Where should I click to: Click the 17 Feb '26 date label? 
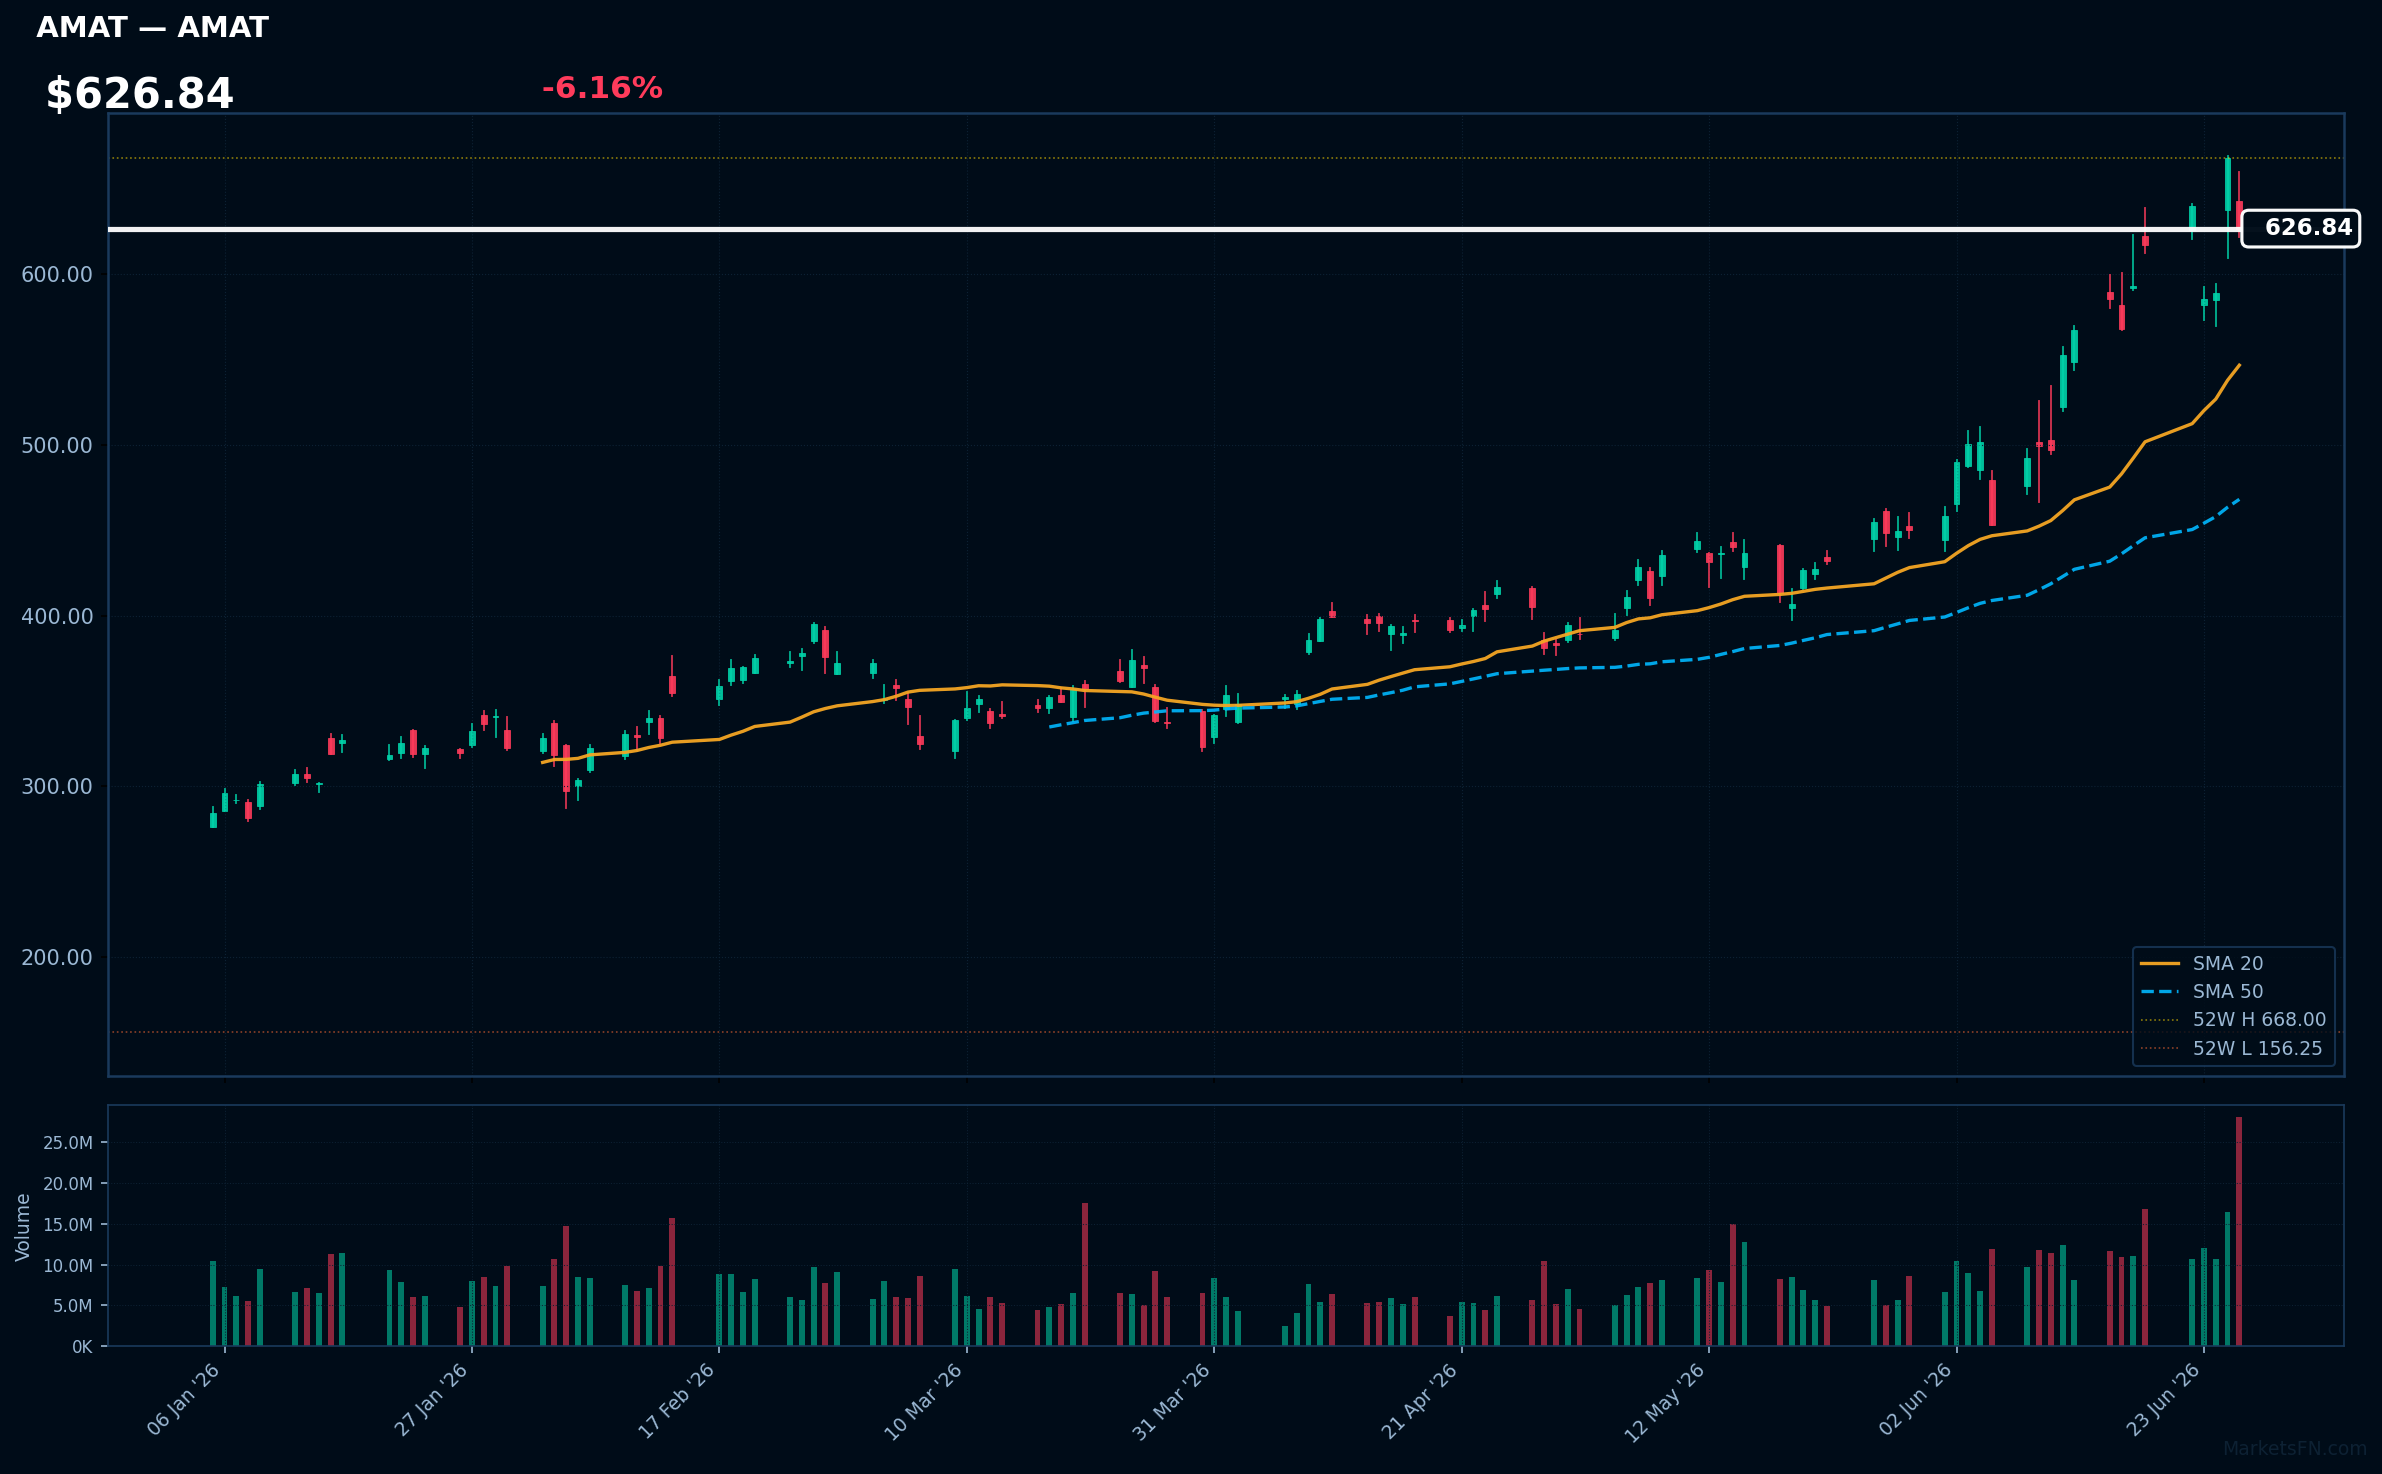point(678,1400)
